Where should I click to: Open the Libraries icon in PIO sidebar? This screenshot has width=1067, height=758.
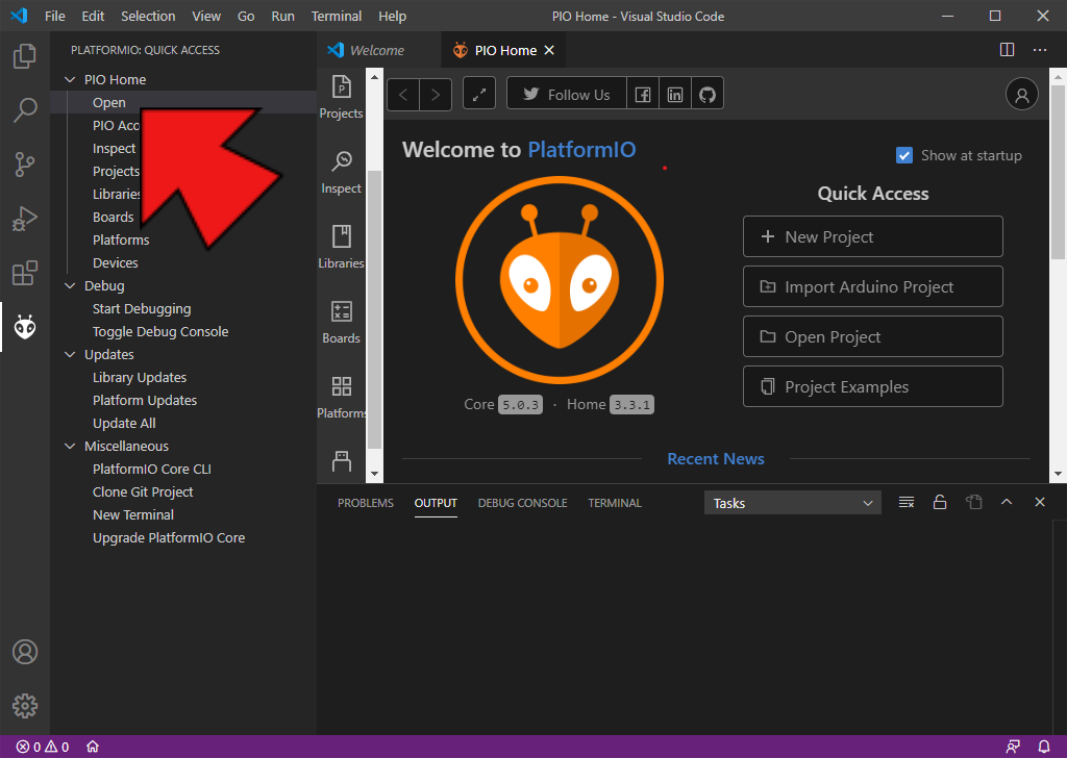click(x=341, y=246)
